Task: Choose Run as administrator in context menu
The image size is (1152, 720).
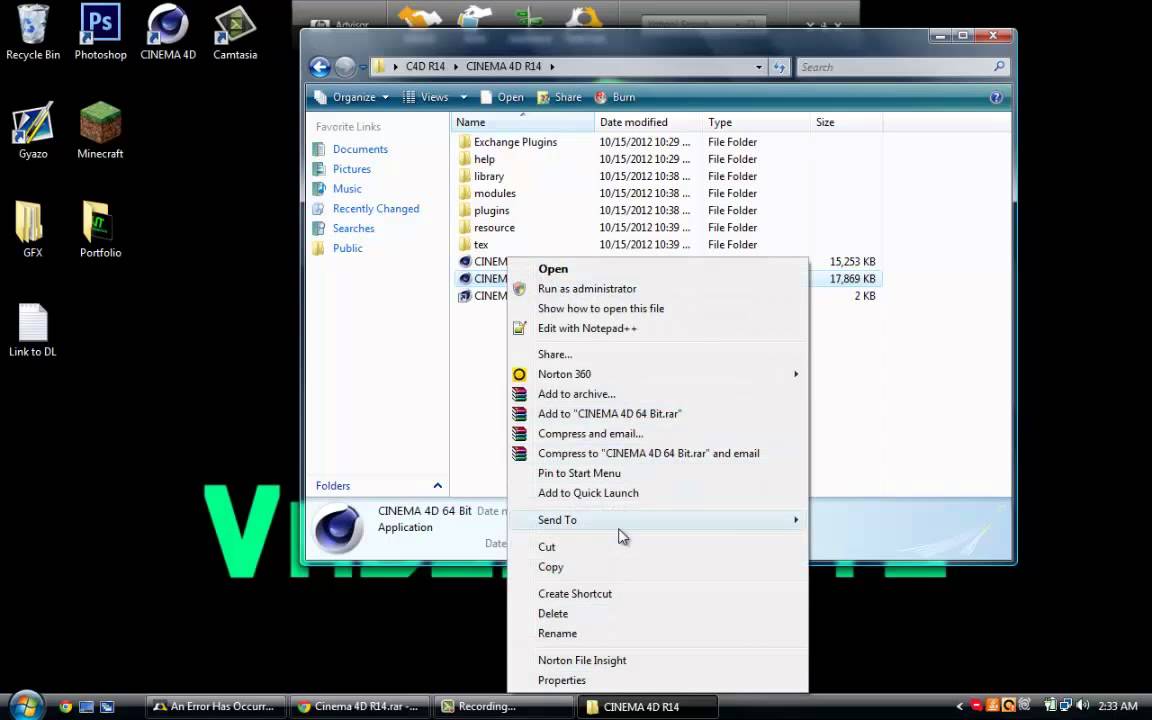Action: click(x=658, y=289)
